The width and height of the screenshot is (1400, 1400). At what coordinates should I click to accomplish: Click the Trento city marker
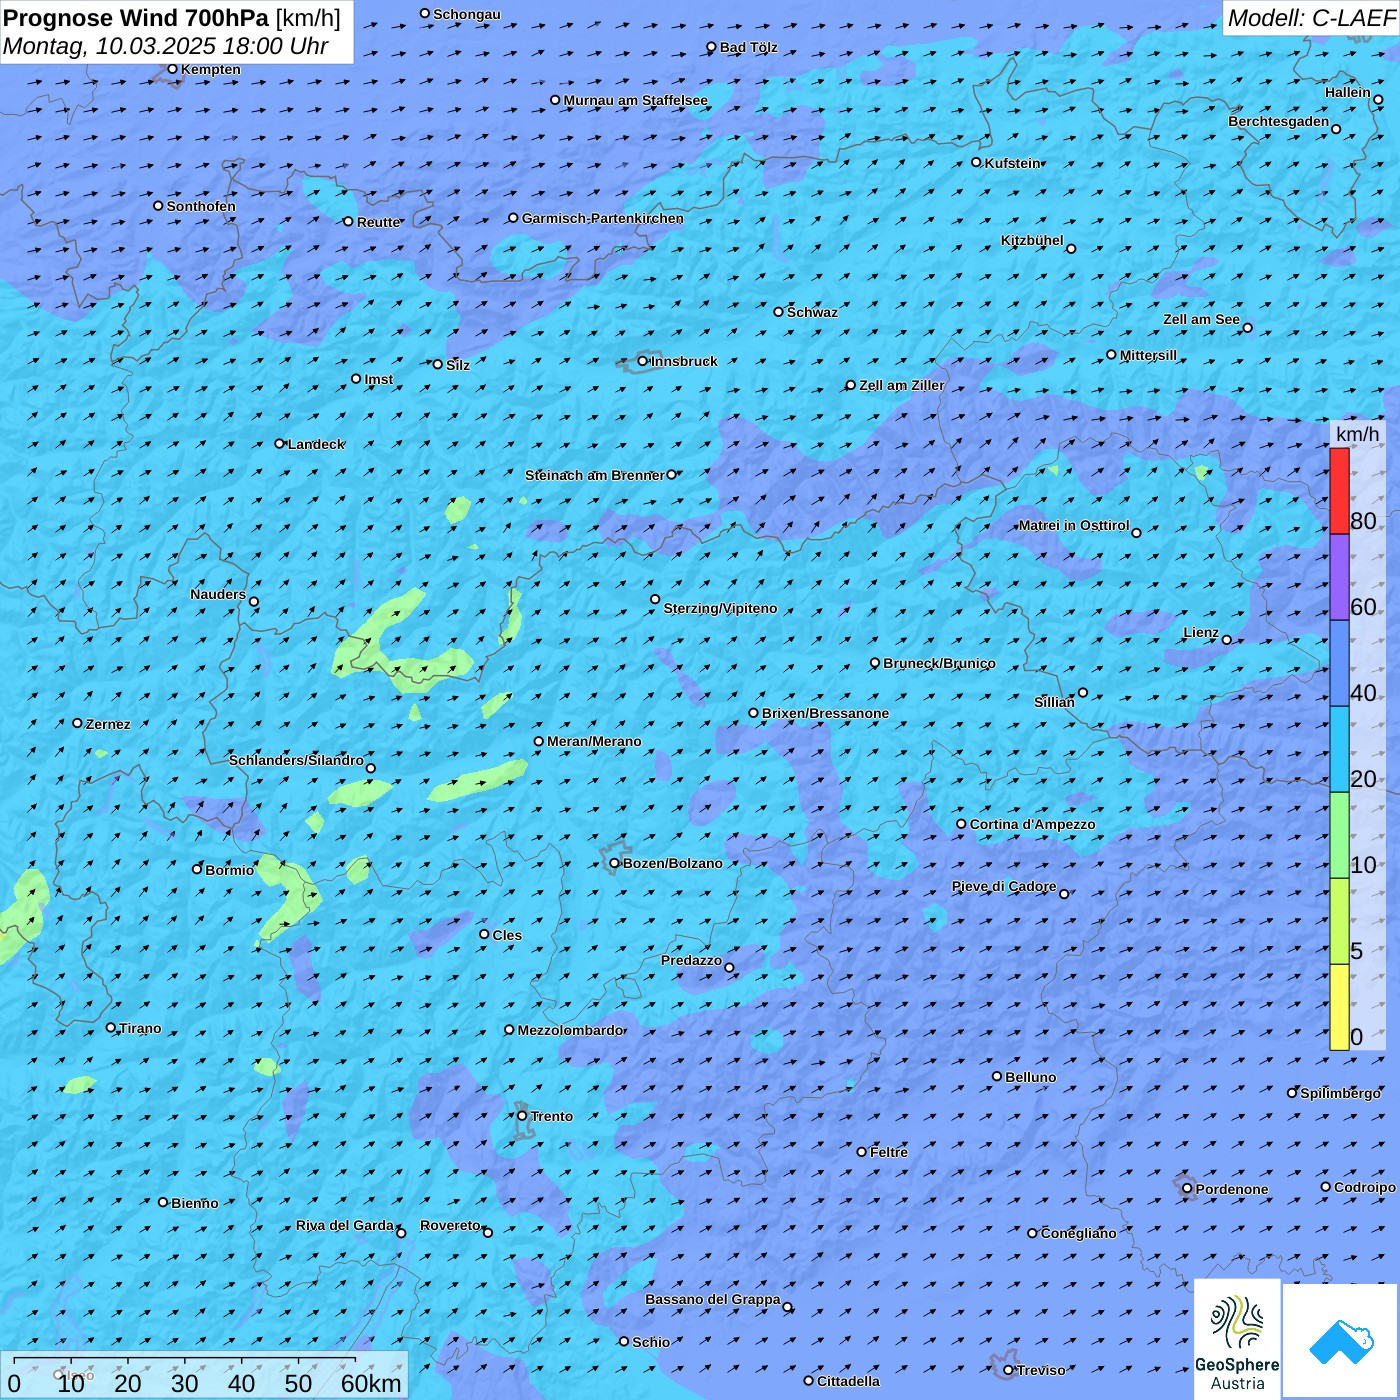click(522, 1116)
